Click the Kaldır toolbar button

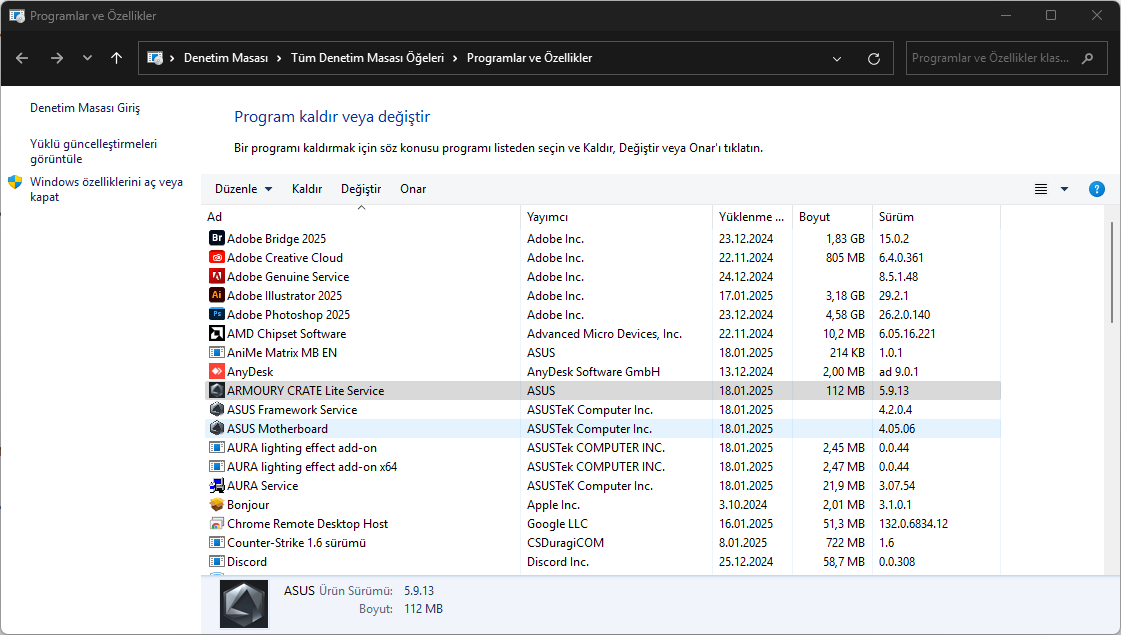[306, 189]
